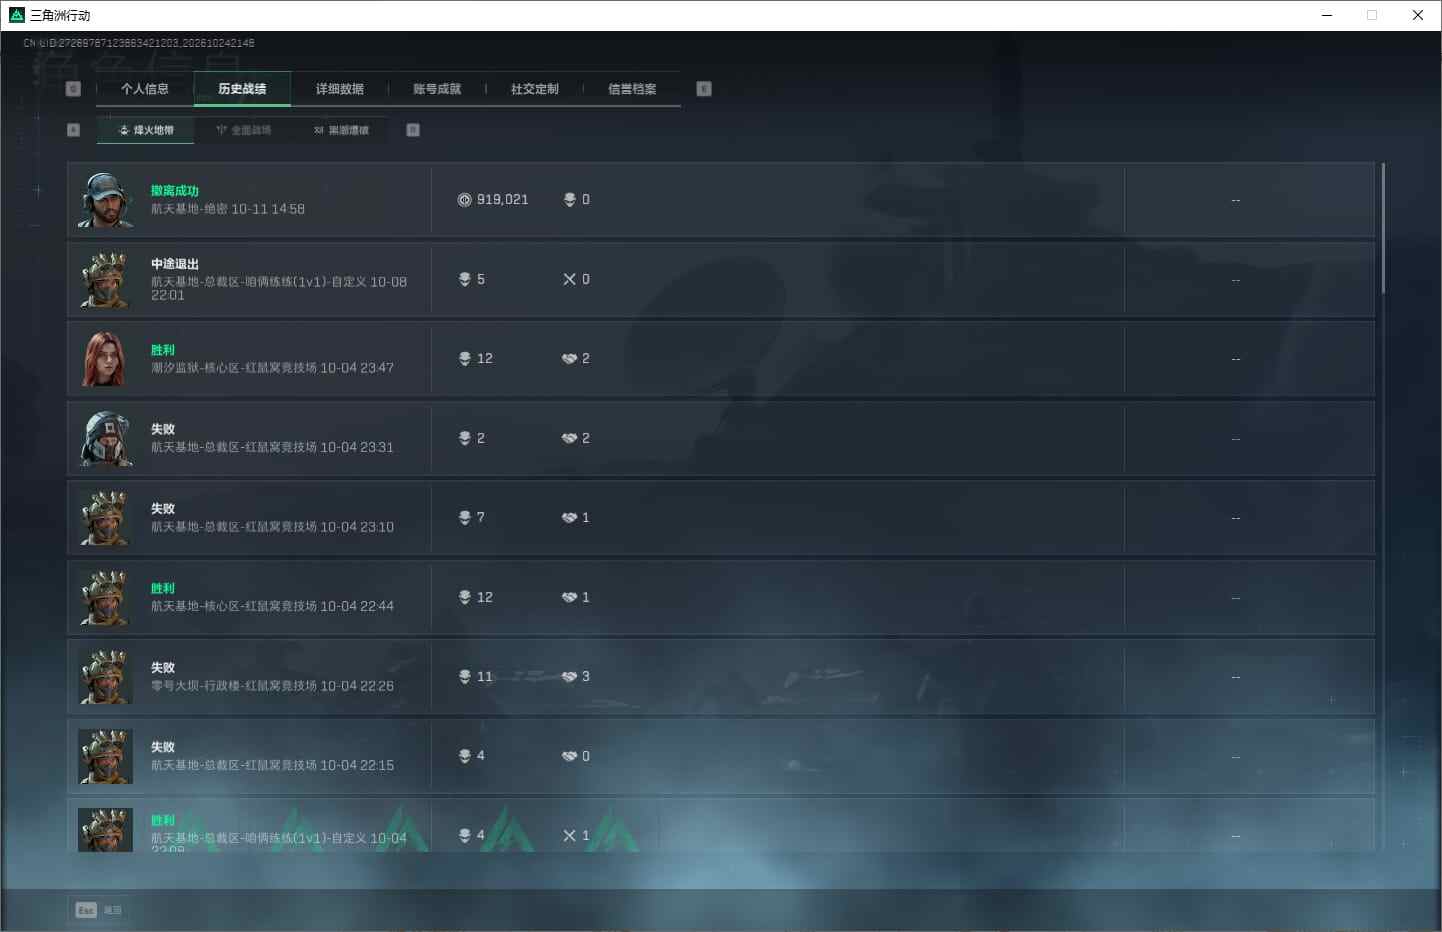This screenshot has height=932, width=1442.
Task: Open the 胜利 10-04 23:47 潮汐监狱 record
Action: pos(720,359)
